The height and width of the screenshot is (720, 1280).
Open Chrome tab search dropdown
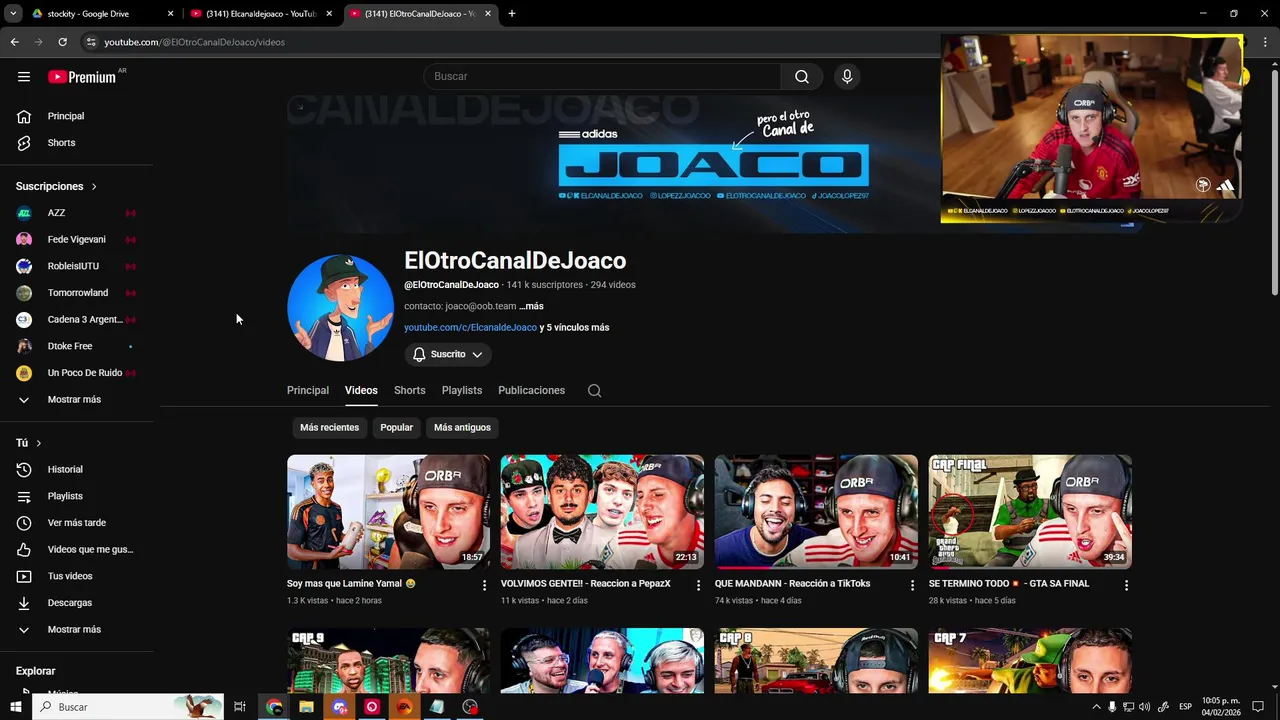[13, 14]
